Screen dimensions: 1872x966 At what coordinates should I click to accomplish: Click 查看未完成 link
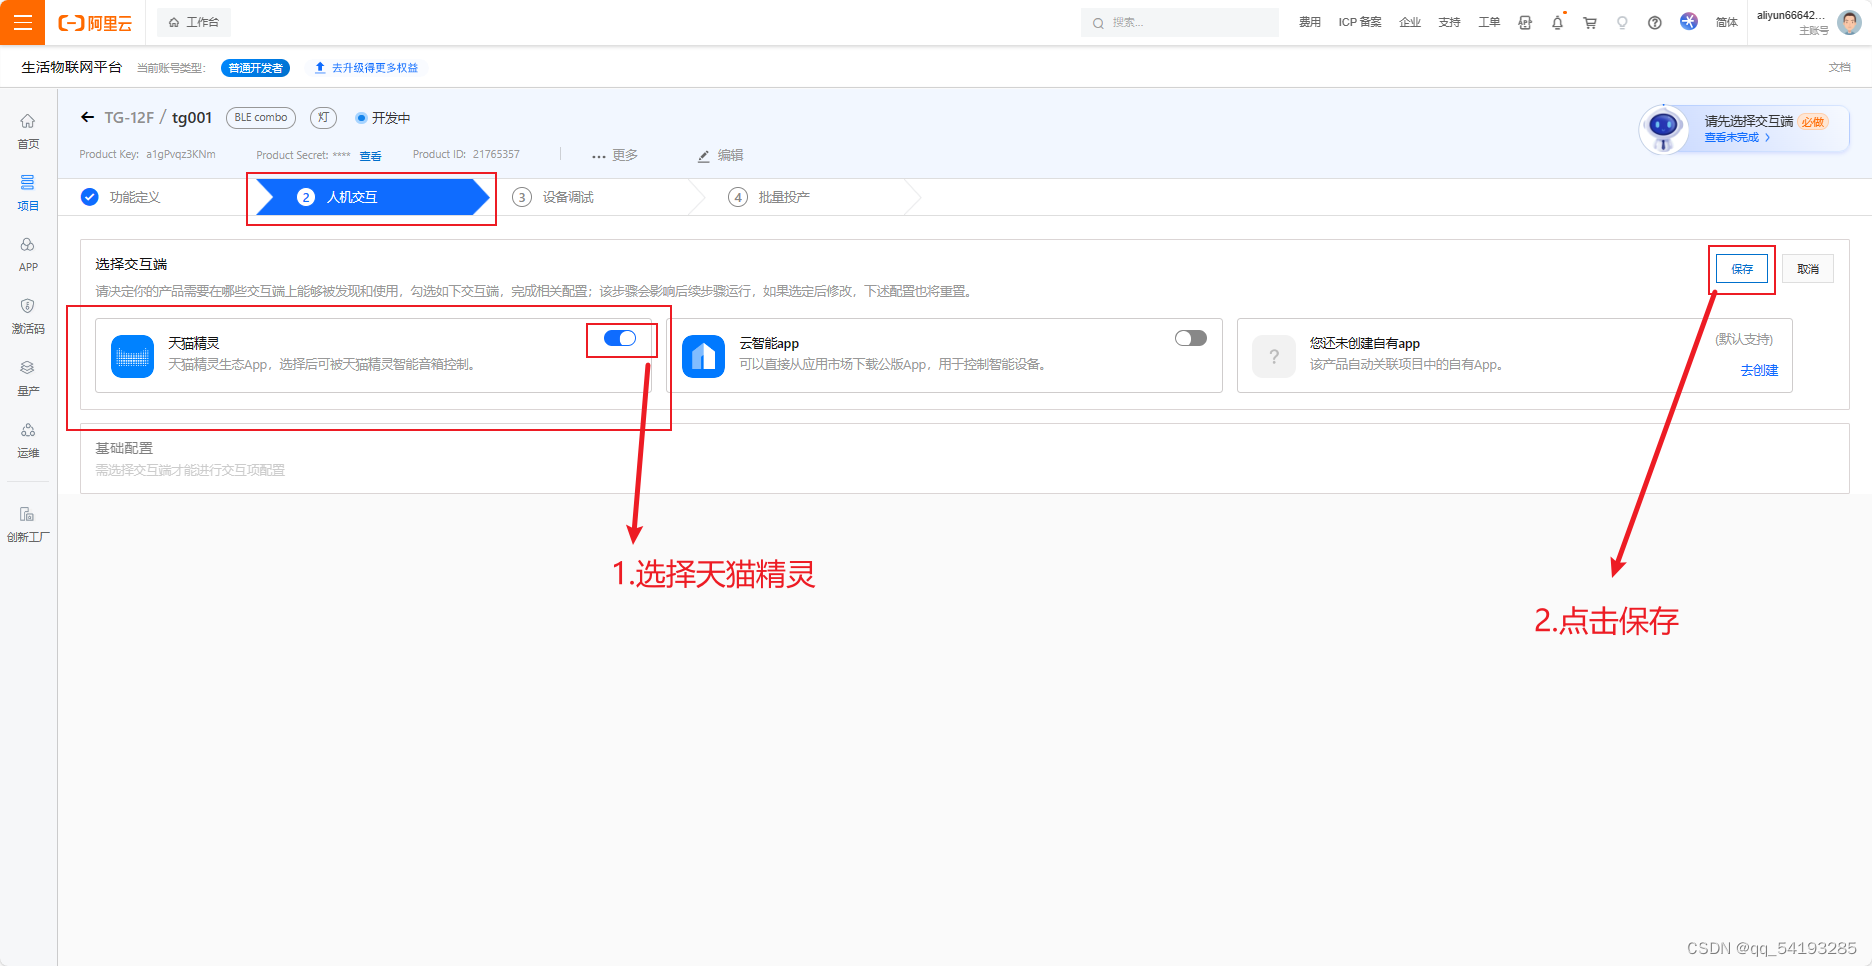pyautogui.click(x=1737, y=138)
